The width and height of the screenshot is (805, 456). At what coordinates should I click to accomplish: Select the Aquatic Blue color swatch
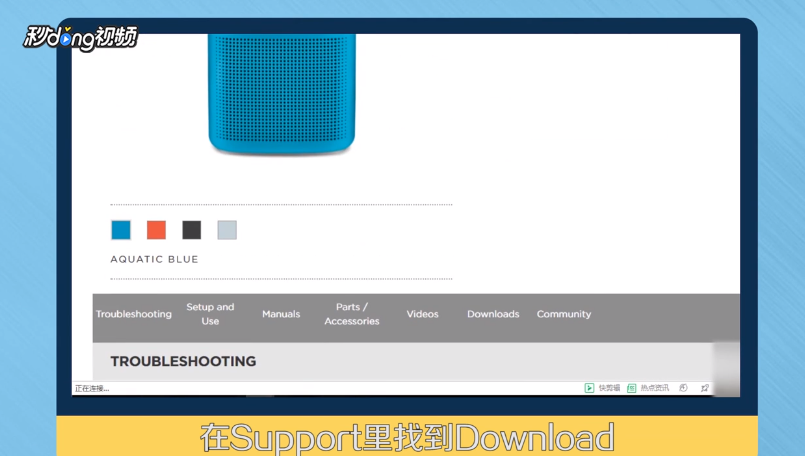[121, 230]
